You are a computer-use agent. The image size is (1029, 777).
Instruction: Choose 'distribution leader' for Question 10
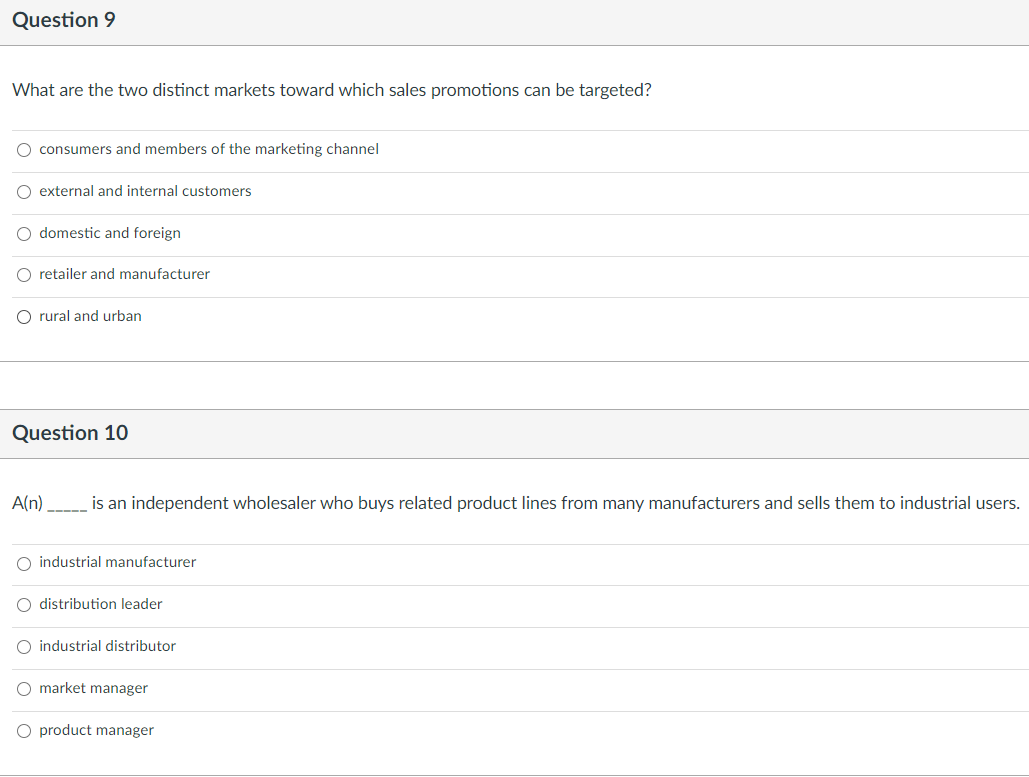(x=24, y=605)
